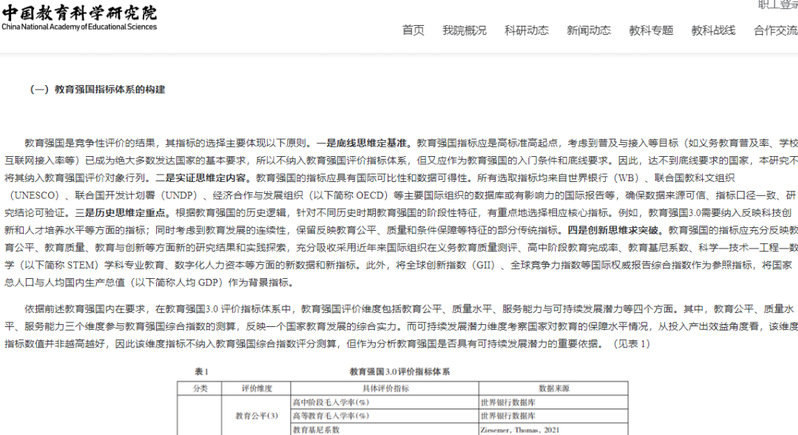Click the 中国教育科学研究院 site logo
Image resolution: width=798 pixels, height=435 pixels.
click(79, 18)
